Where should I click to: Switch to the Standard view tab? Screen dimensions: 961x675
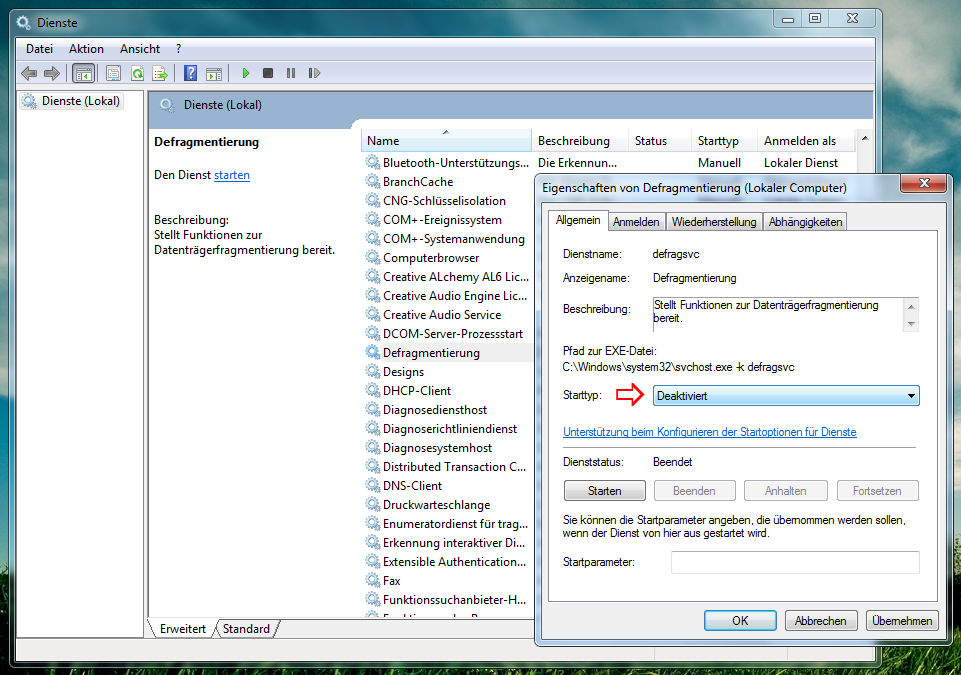point(246,628)
